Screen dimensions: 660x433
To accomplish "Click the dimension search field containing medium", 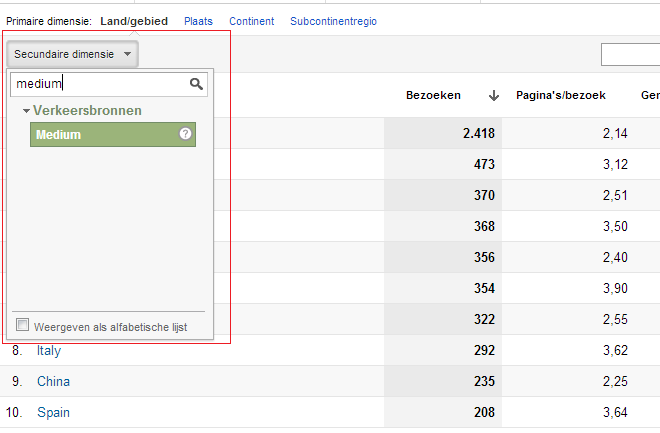I will (x=98, y=84).
